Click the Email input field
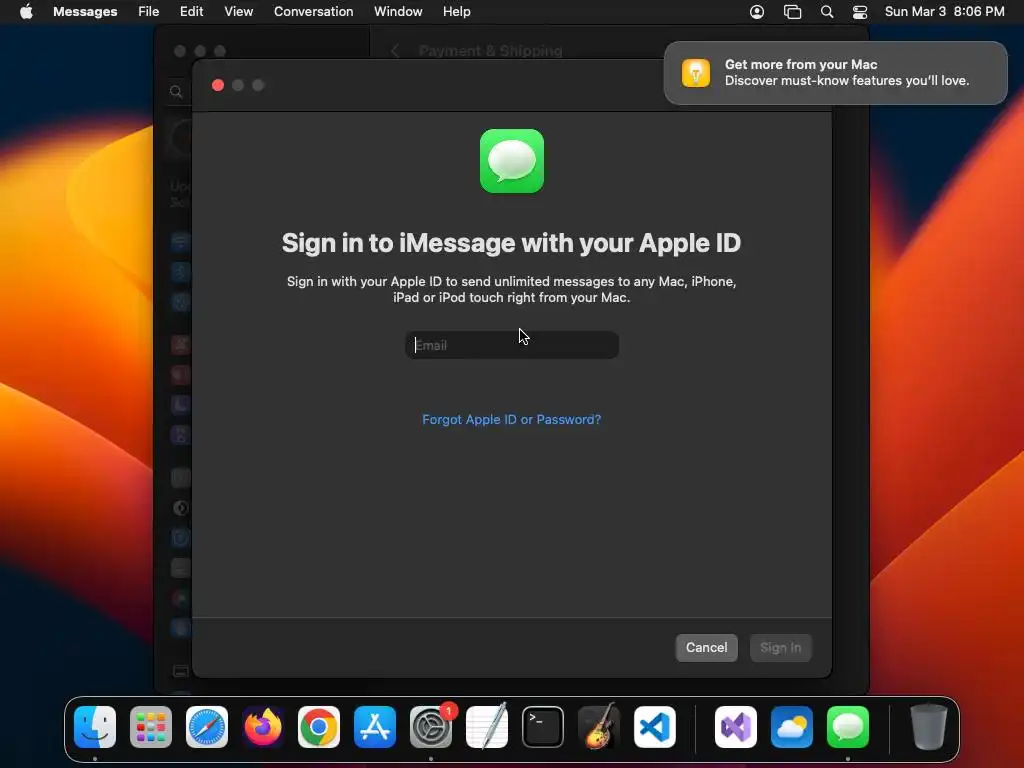1024x768 pixels. 512,345
